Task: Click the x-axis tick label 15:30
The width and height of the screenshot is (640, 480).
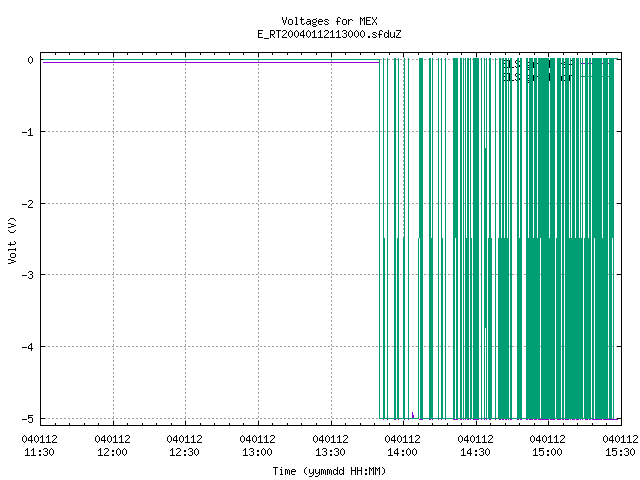Action: click(620, 452)
